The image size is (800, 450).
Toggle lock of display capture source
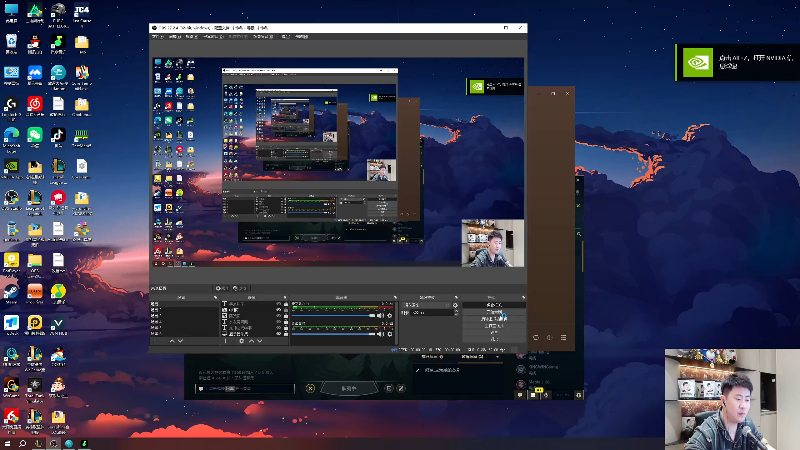(286, 334)
